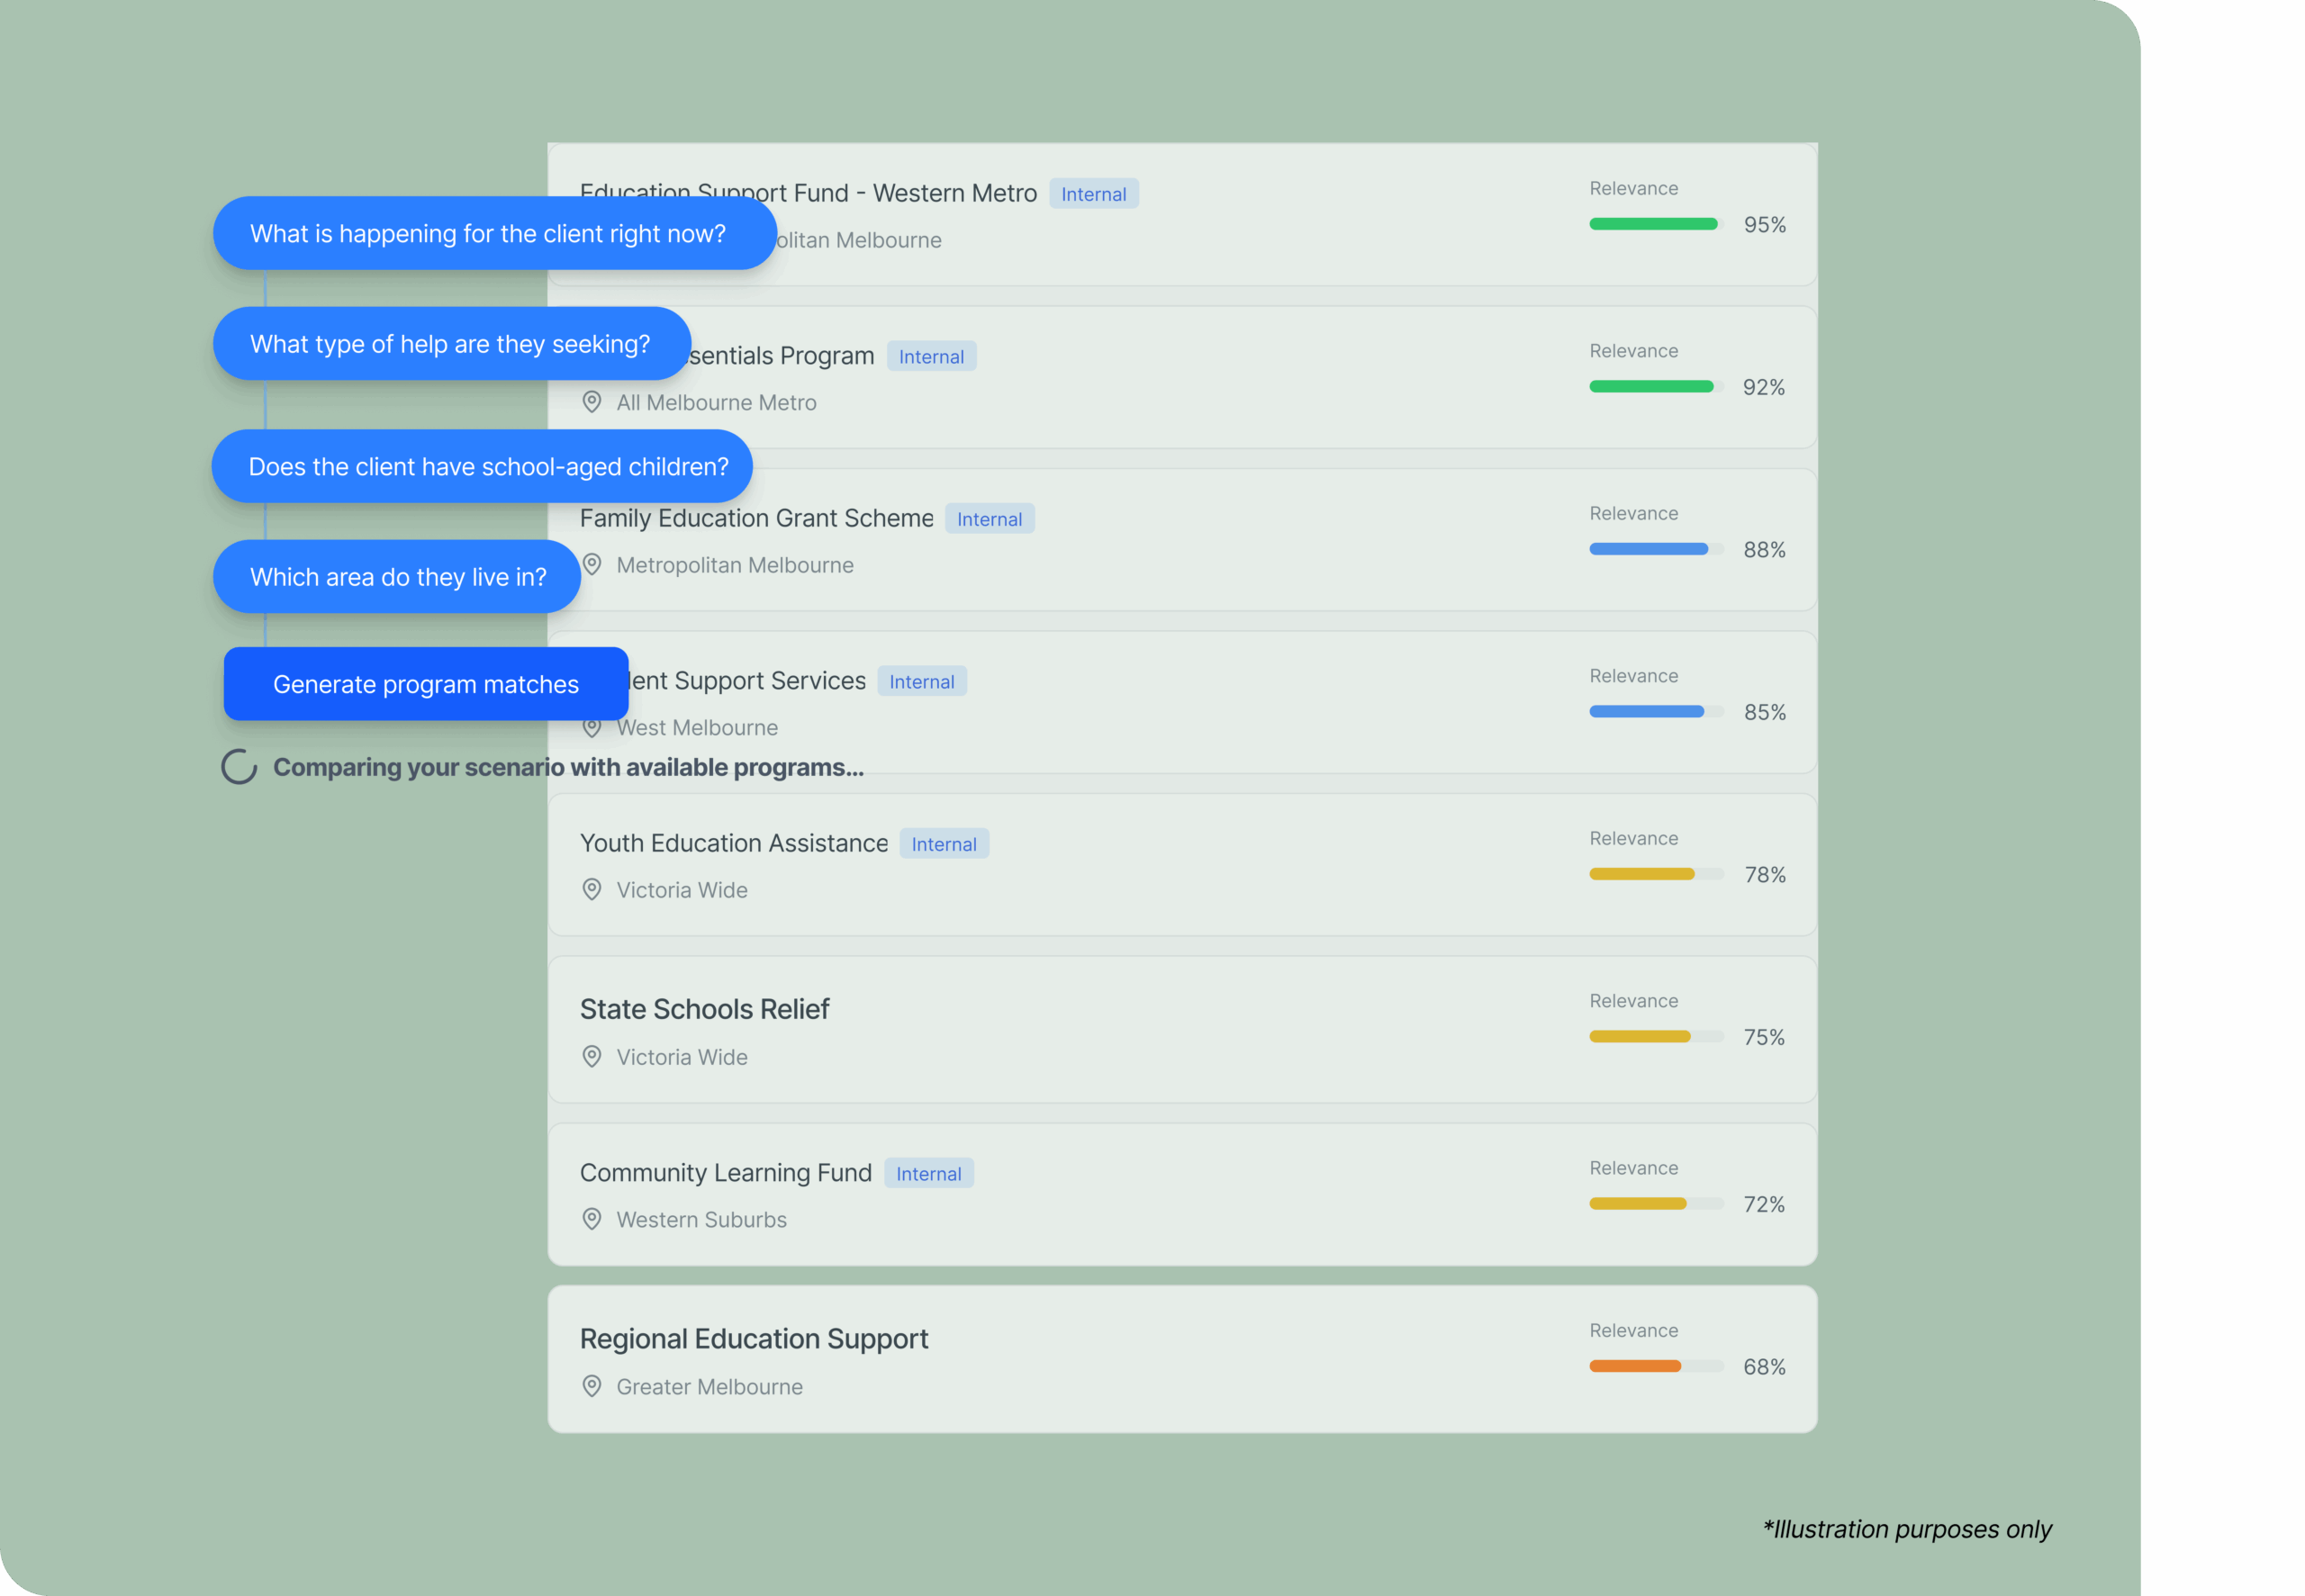Click the loading spinner icon
Viewport: 2305px width, 1596px height.
point(239,767)
